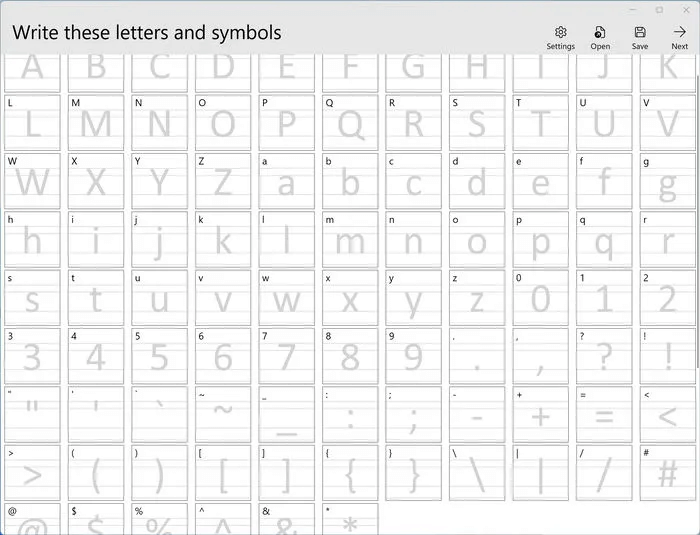
Task: Select the colon symbol cell
Action: [x=350, y=414]
